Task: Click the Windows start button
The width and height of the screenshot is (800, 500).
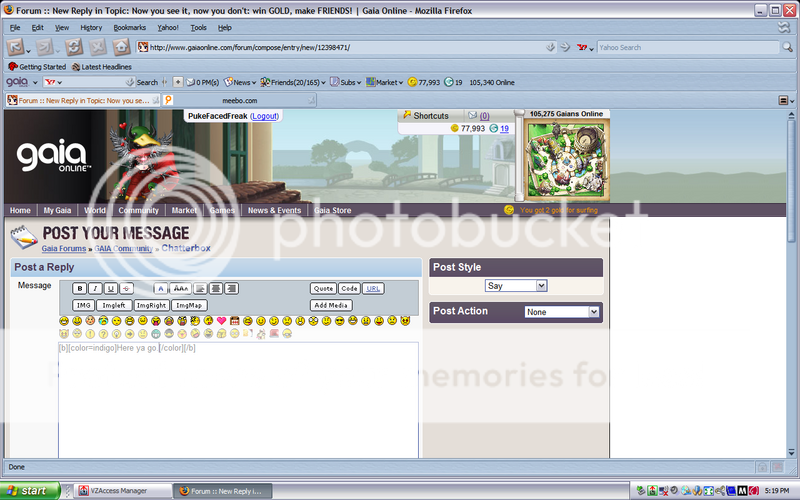Action: pos(30,491)
